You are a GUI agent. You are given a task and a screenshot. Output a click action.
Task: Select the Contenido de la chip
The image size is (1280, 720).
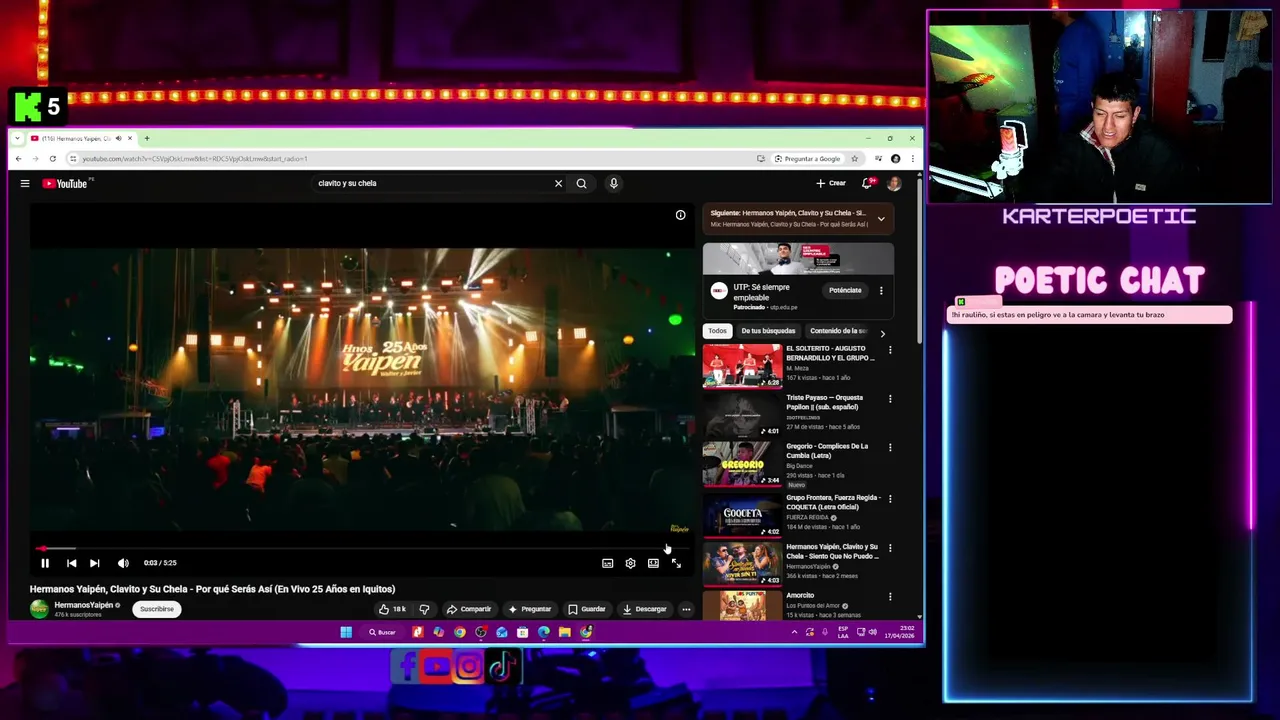838,331
